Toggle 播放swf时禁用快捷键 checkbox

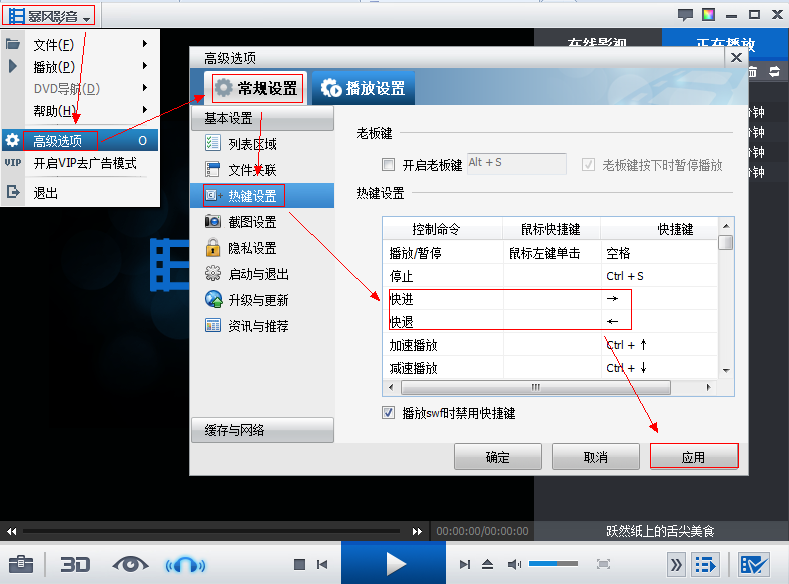[x=388, y=413]
